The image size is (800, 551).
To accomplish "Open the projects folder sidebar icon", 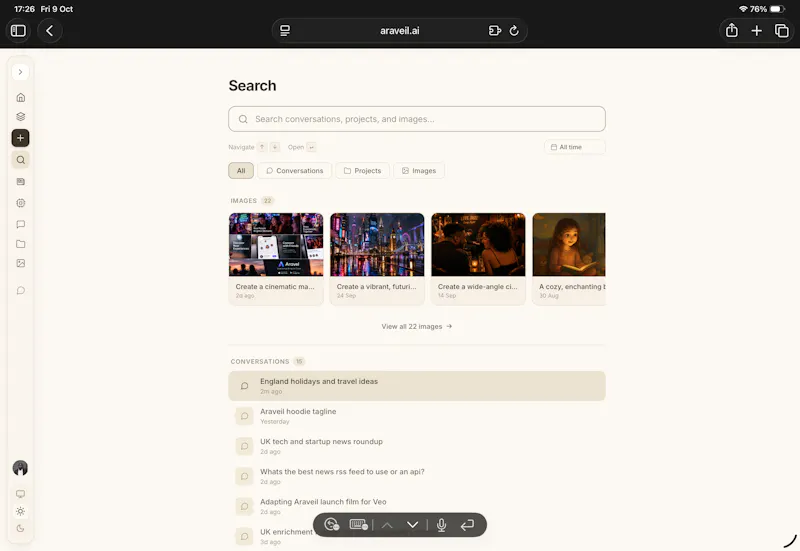I will [20, 244].
